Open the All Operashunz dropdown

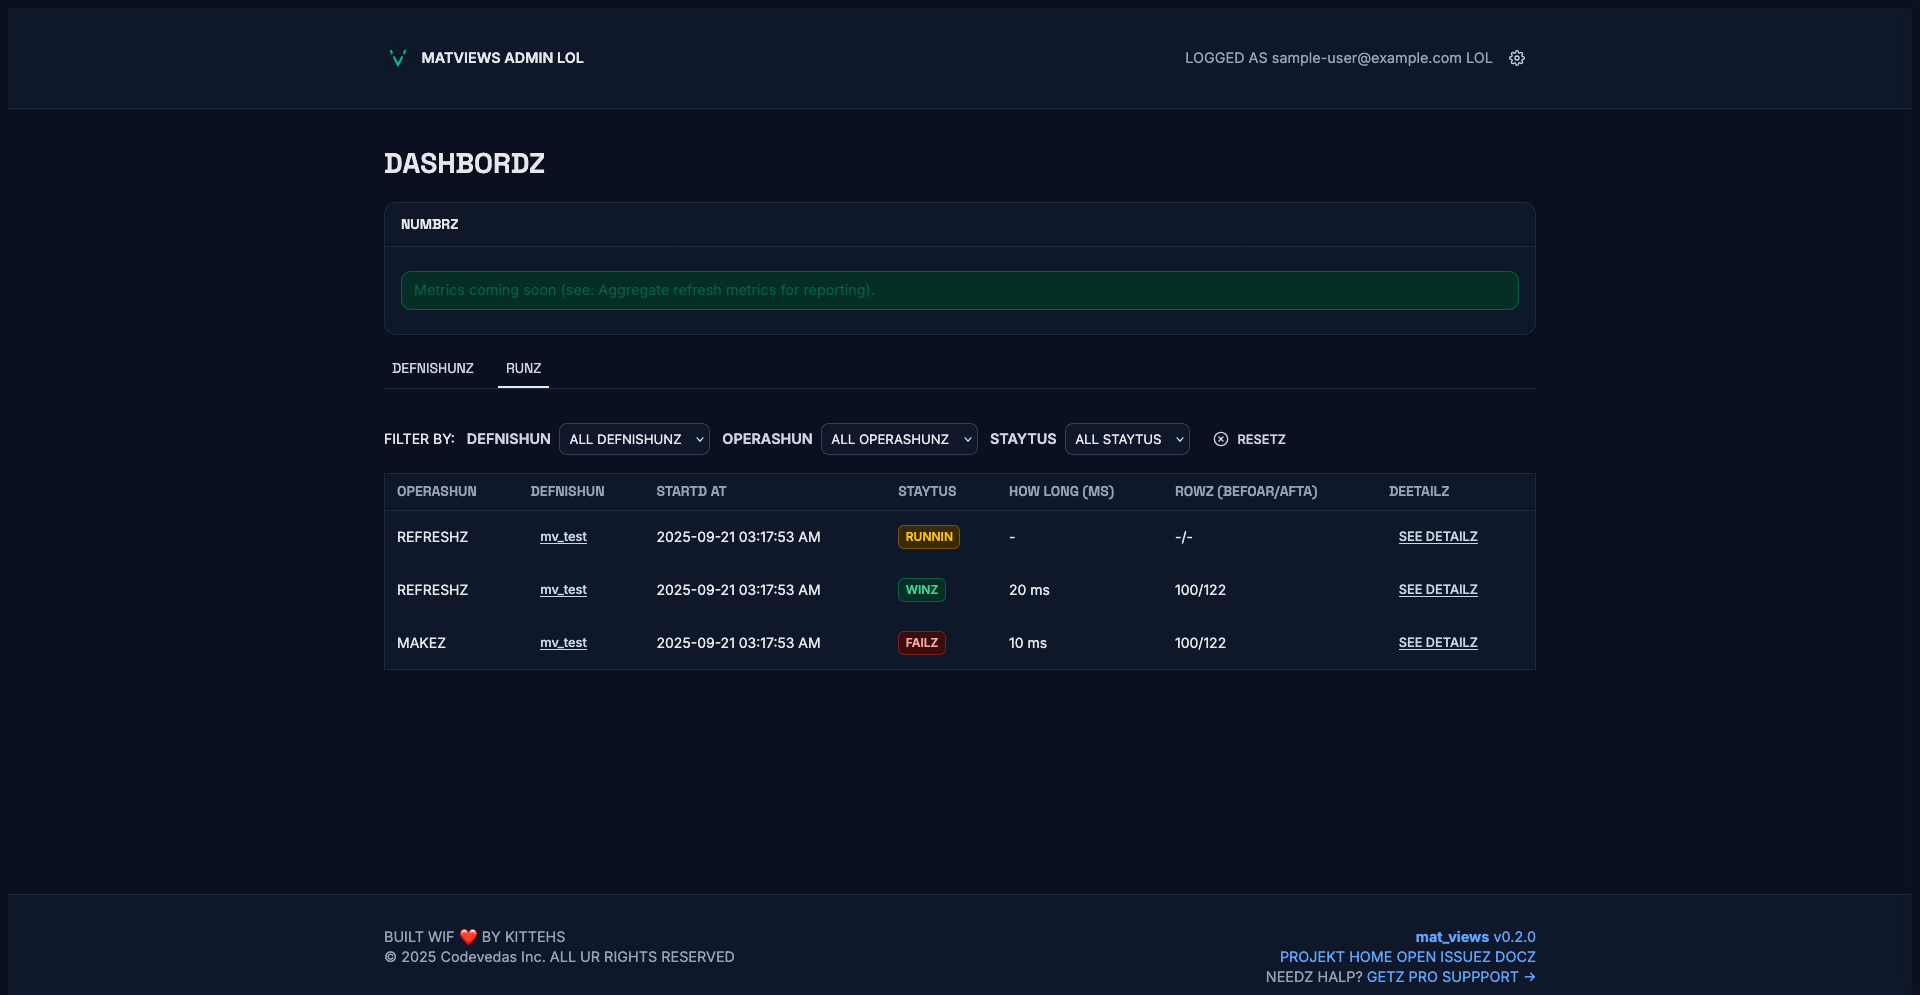click(x=899, y=439)
